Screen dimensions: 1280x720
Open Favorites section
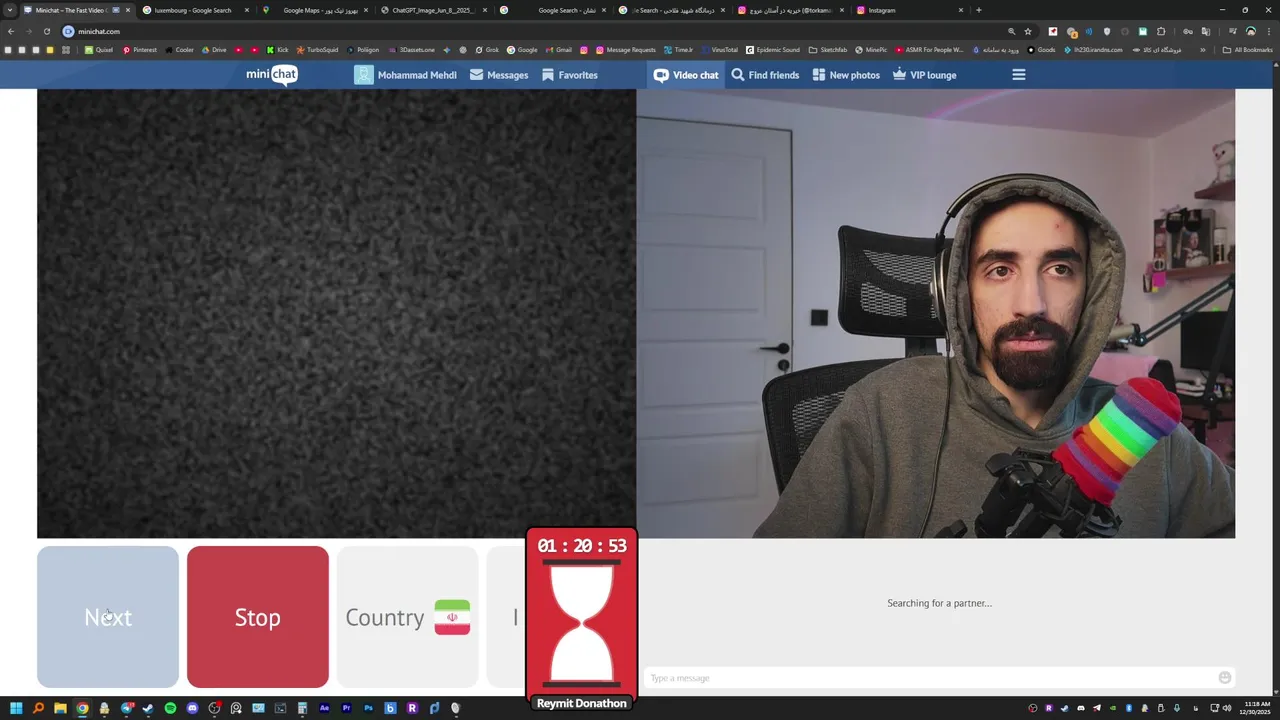(569, 75)
